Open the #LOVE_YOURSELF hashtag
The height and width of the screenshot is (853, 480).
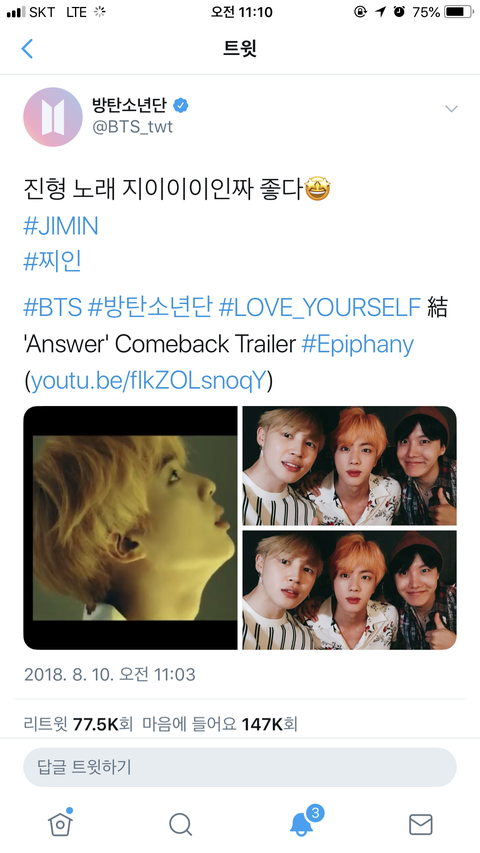320,307
